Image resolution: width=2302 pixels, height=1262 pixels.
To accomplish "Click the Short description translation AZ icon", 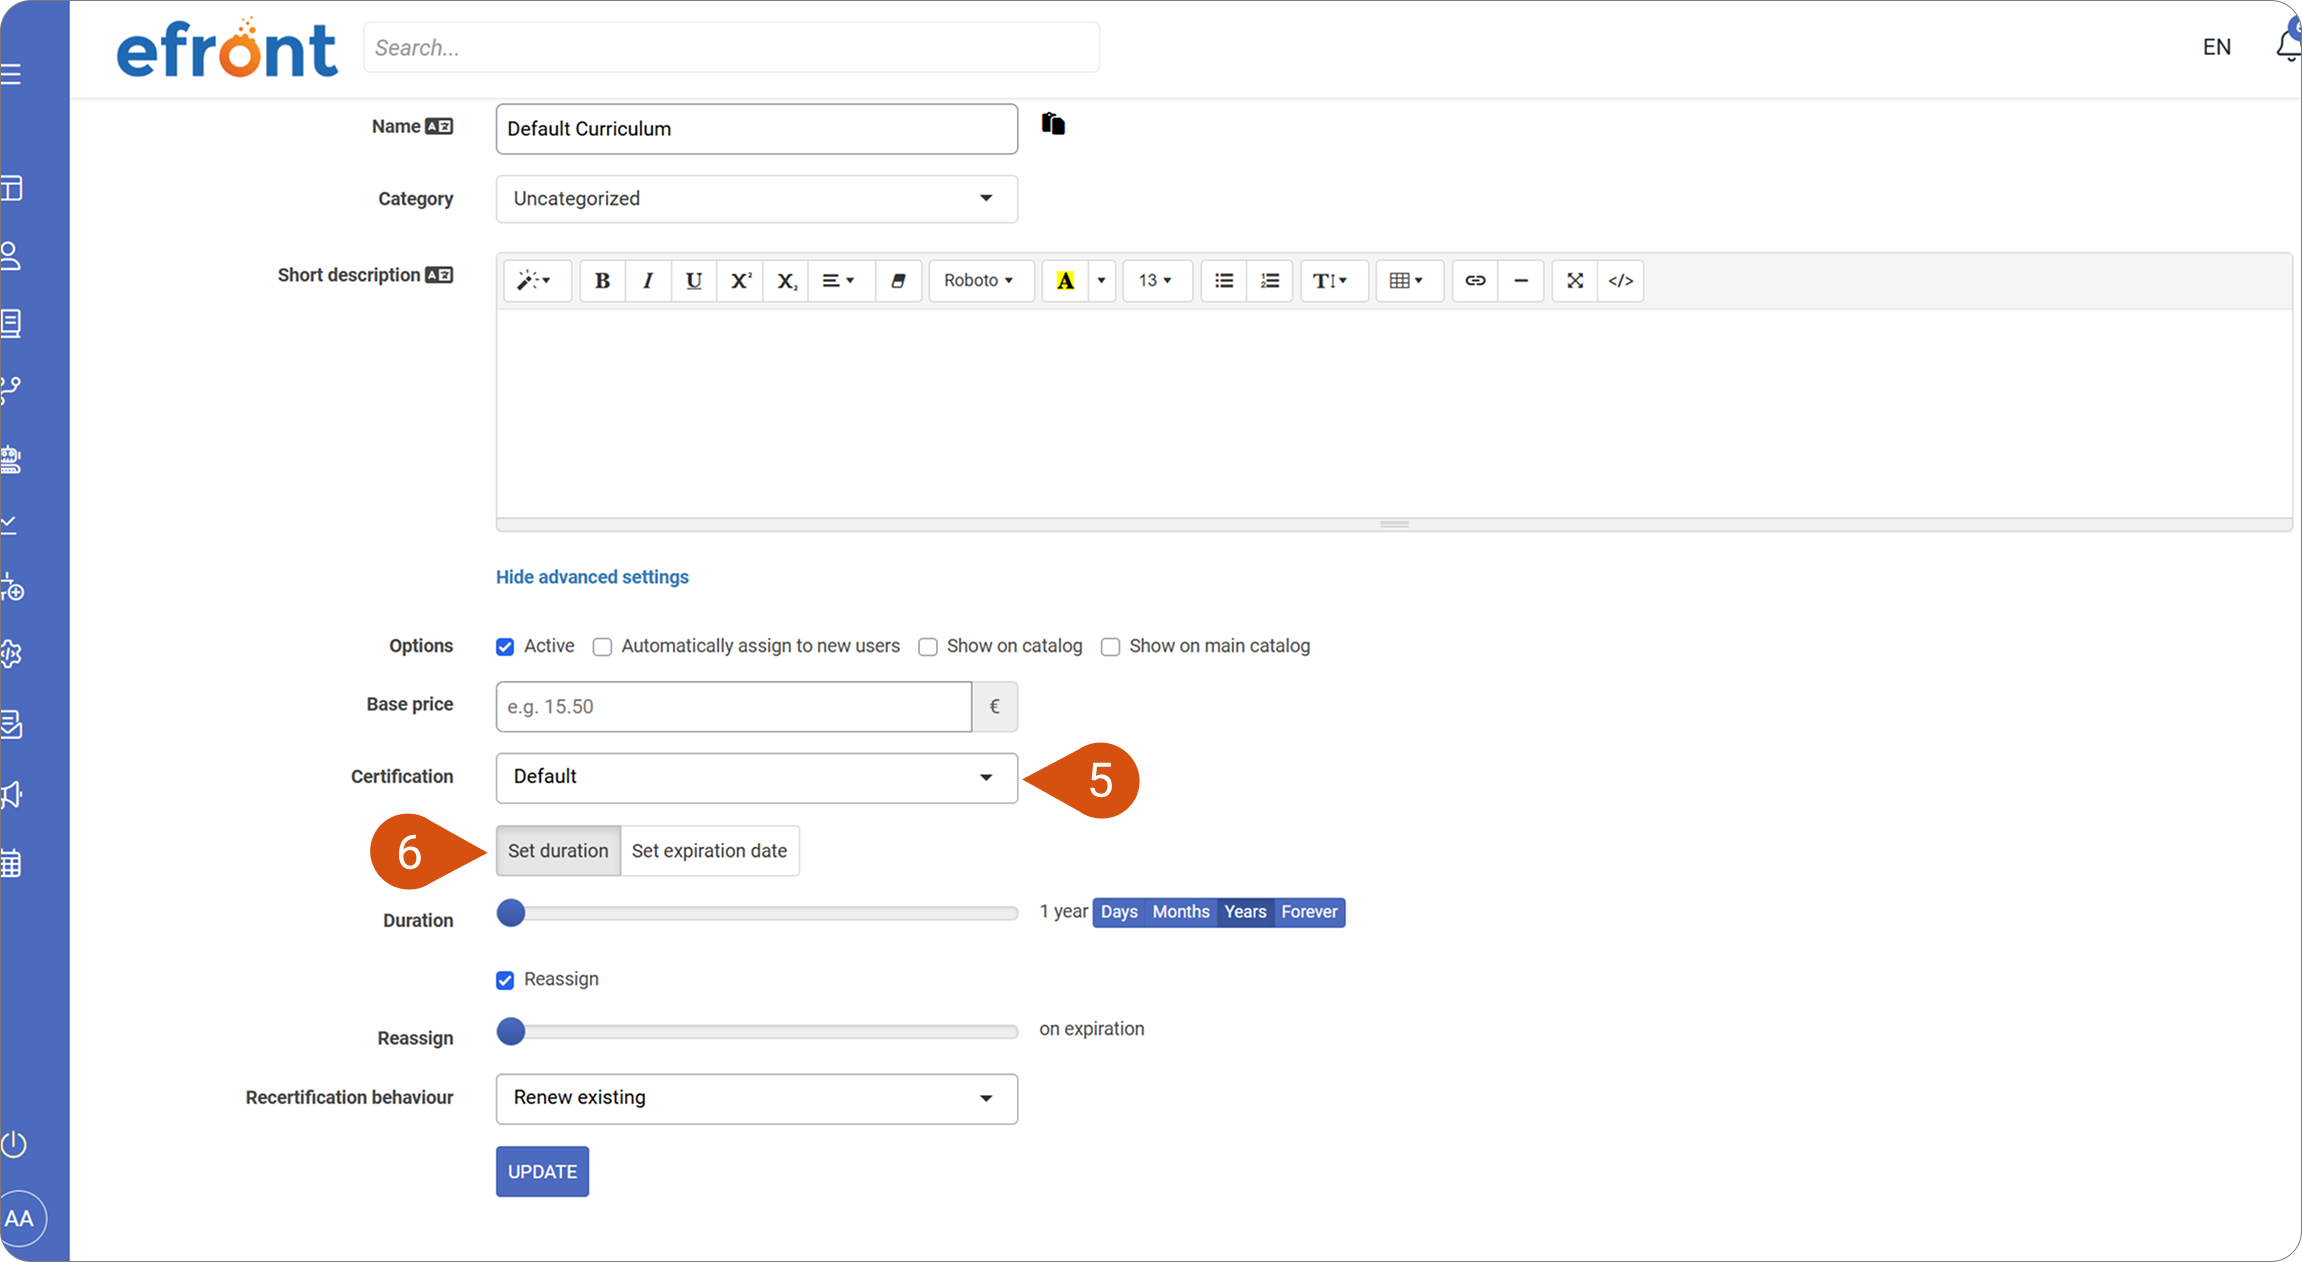I will (x=439, y=275).
